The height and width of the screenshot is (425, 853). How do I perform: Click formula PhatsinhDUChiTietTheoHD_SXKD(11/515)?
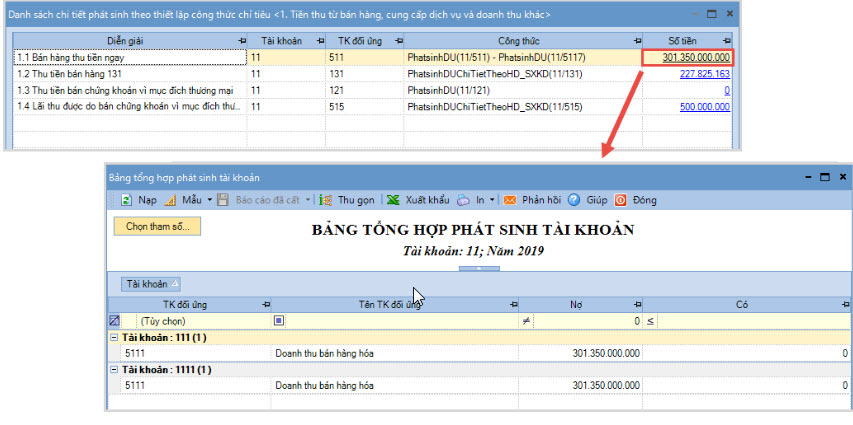pyautogui.click(x=495, y=107)
